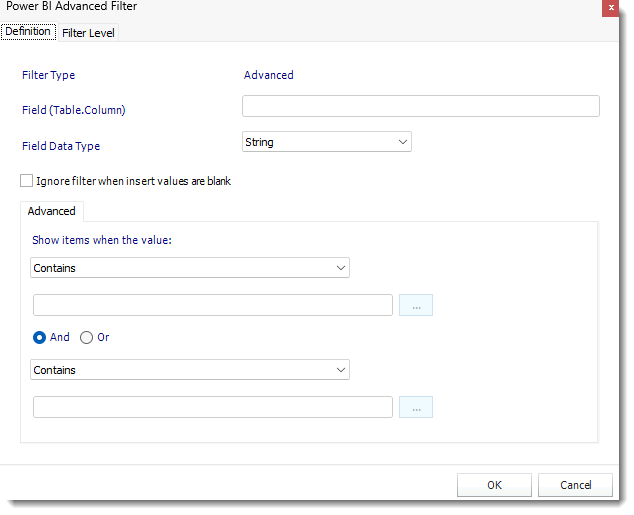Click the second condition value text field
This screenshot has width=634, height=515.
pos(213,407)
